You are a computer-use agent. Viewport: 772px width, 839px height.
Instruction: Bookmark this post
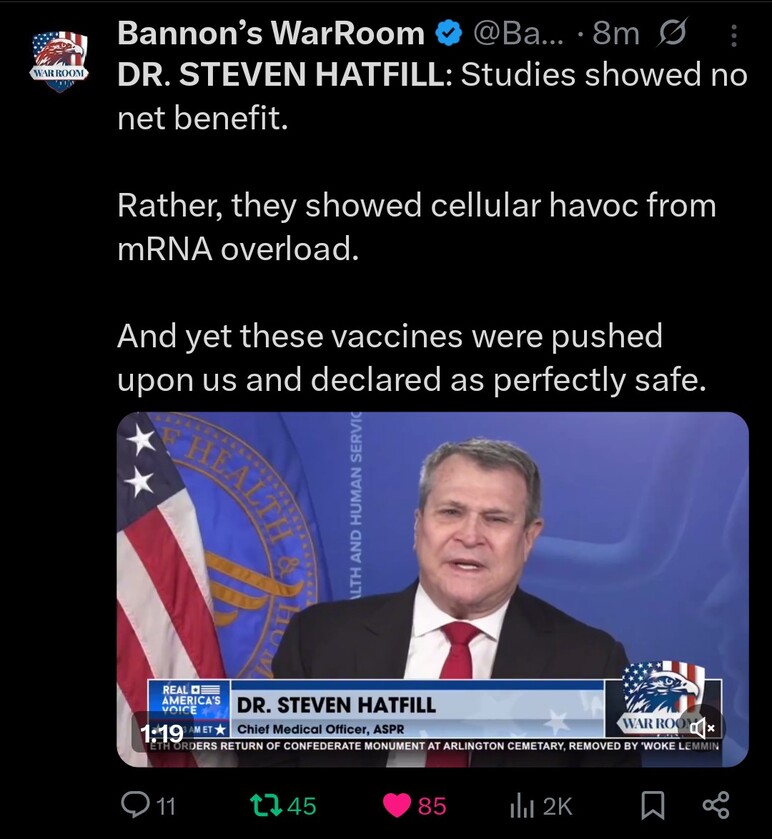[x=653, y=806]
